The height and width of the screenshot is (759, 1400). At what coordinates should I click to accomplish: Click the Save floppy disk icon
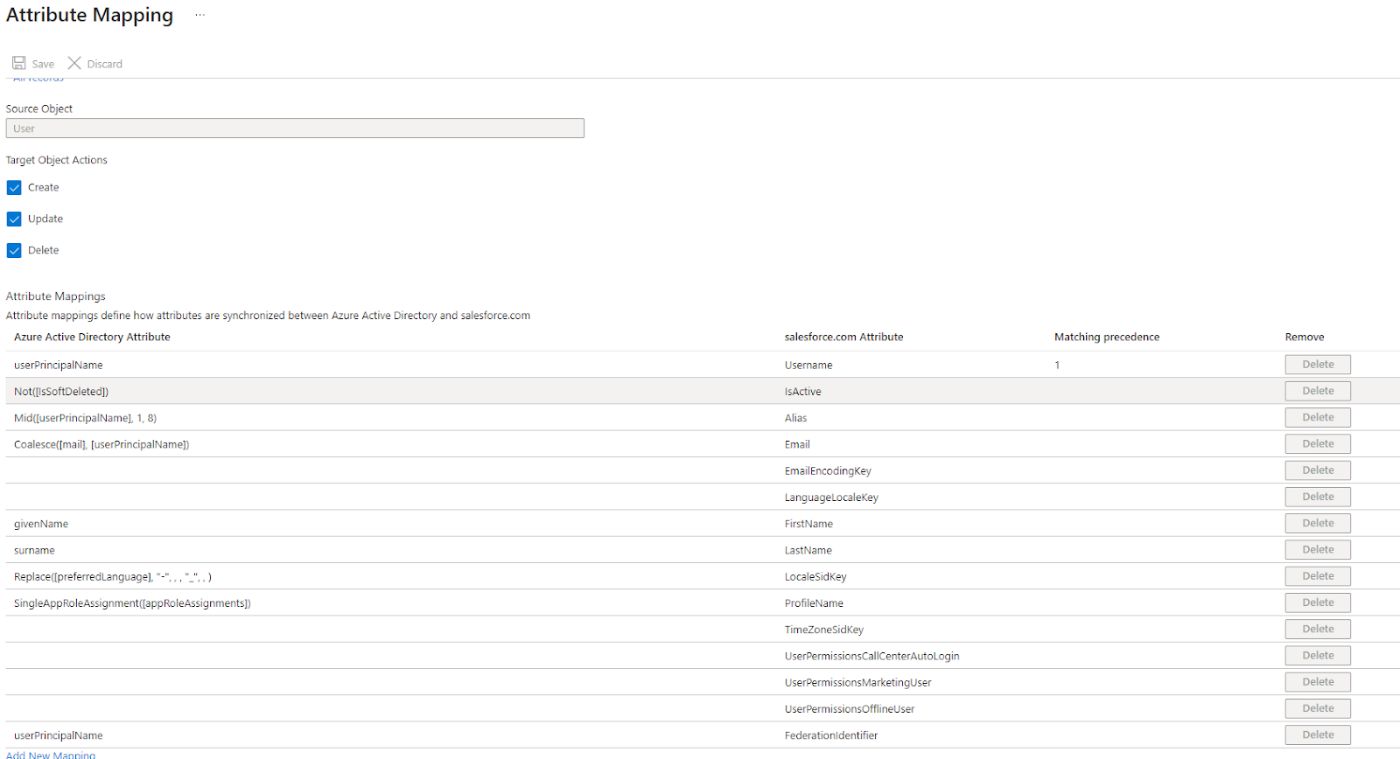pyautogui.click(x=19, y=63)
